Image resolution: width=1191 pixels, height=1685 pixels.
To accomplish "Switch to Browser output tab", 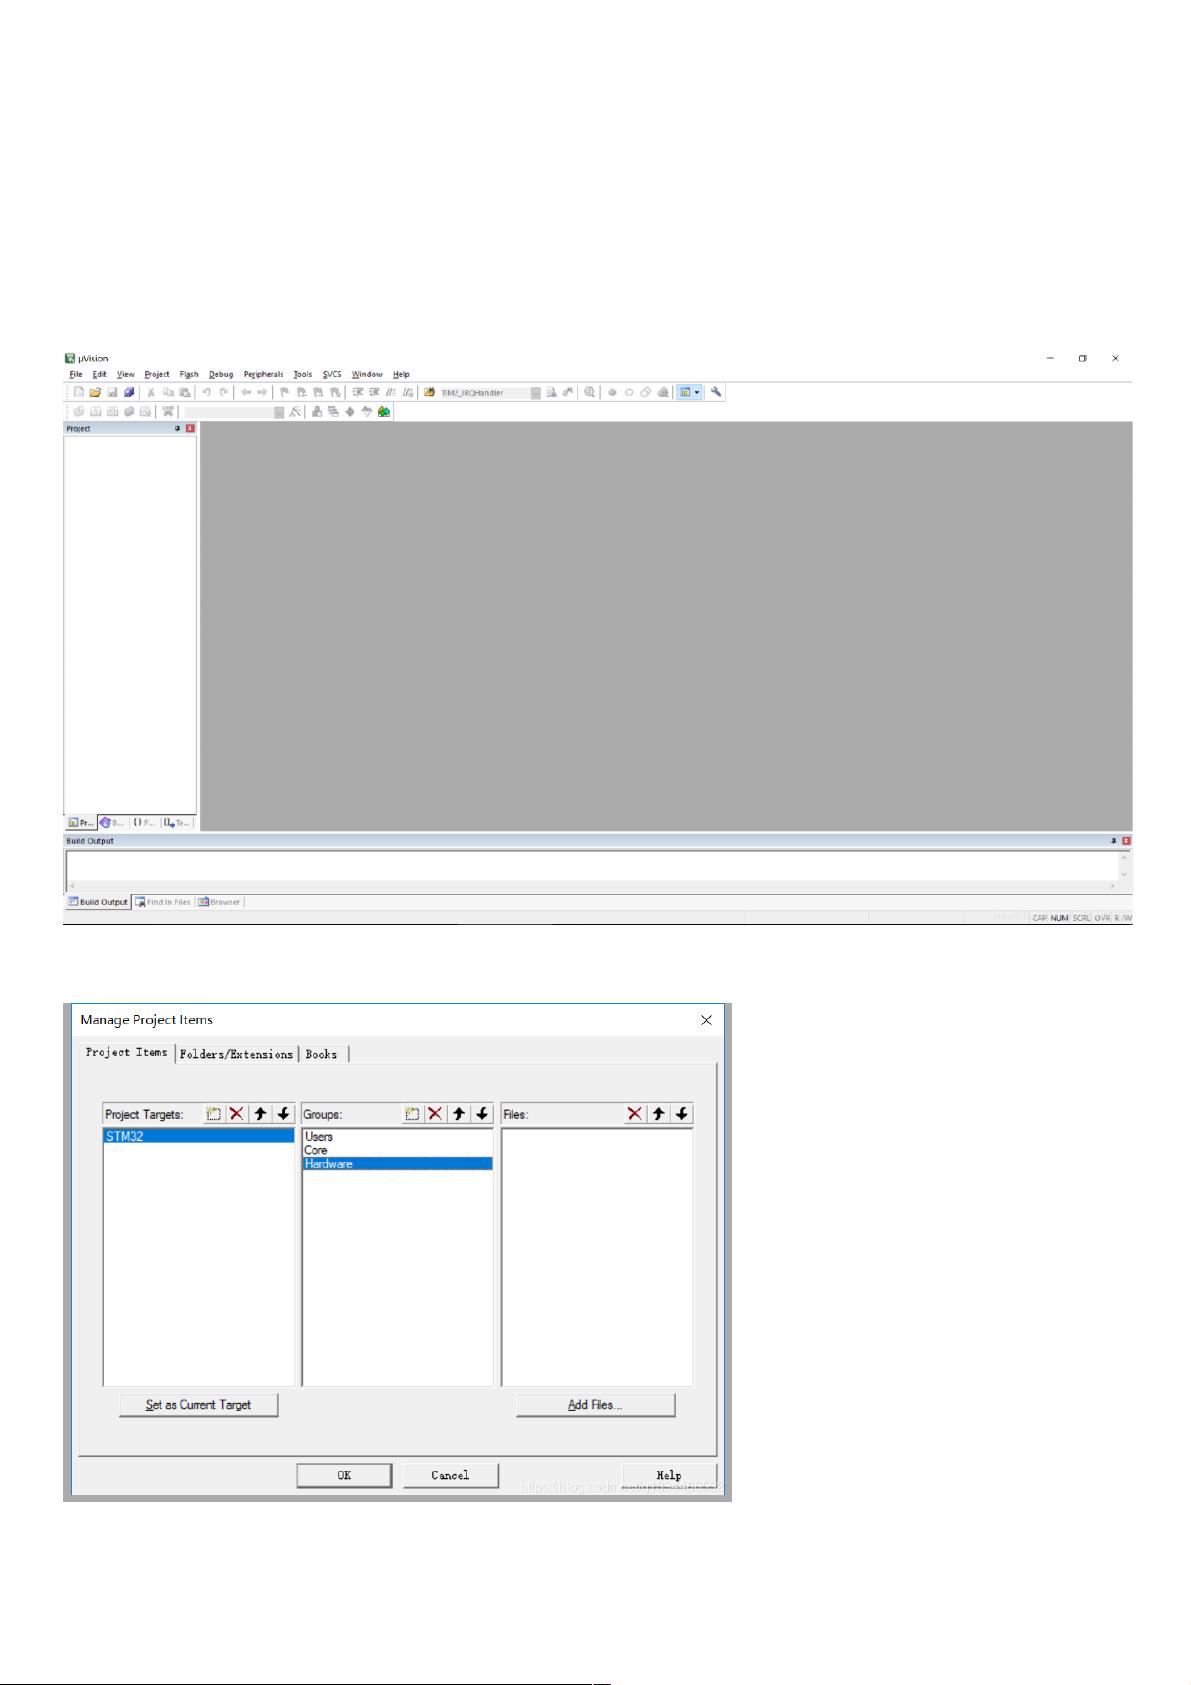I will 219,902.
